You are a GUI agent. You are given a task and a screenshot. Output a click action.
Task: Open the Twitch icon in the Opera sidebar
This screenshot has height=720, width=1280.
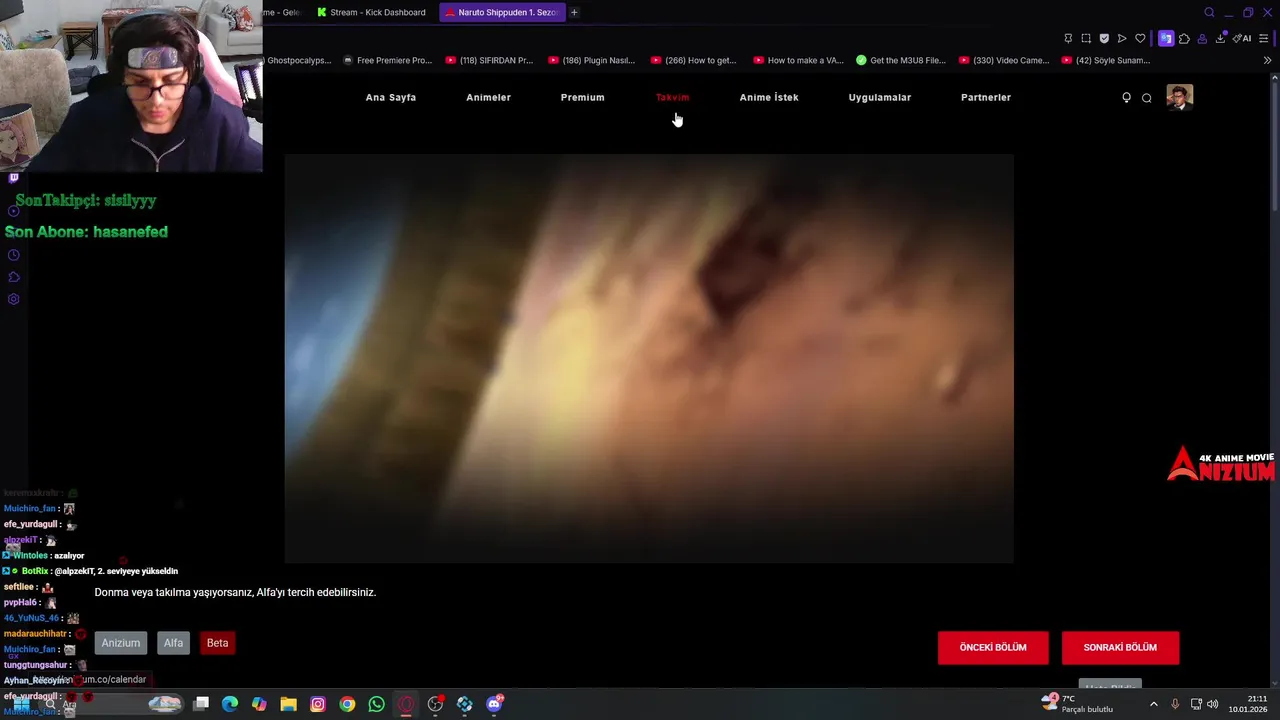13,178
